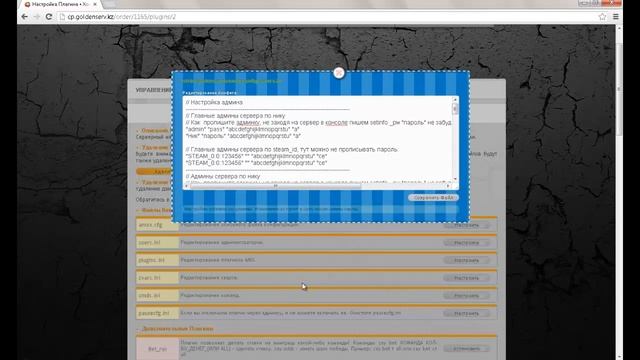Image resolution: width=640 pixels, height=360 pixels.
Task: Click the editor's scroll right arrow
Action: coord(448,186)
